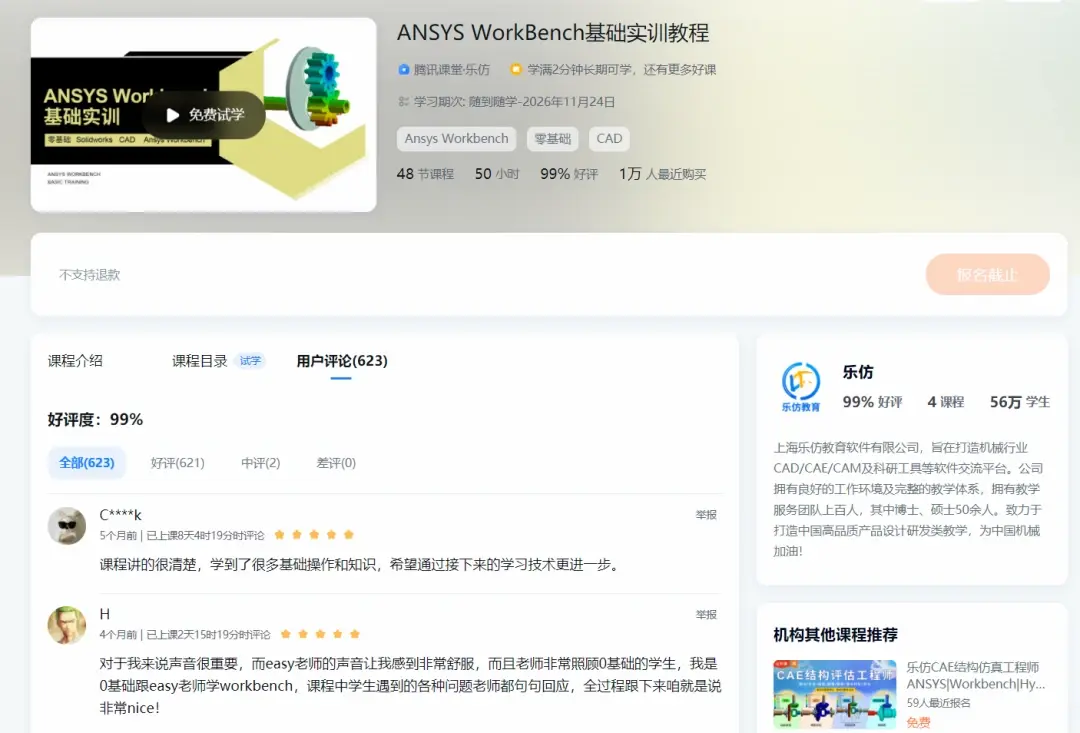Click the 试学 badge beside 课程目录
The height and width of the screenshot is (733, 1080).
250,360
